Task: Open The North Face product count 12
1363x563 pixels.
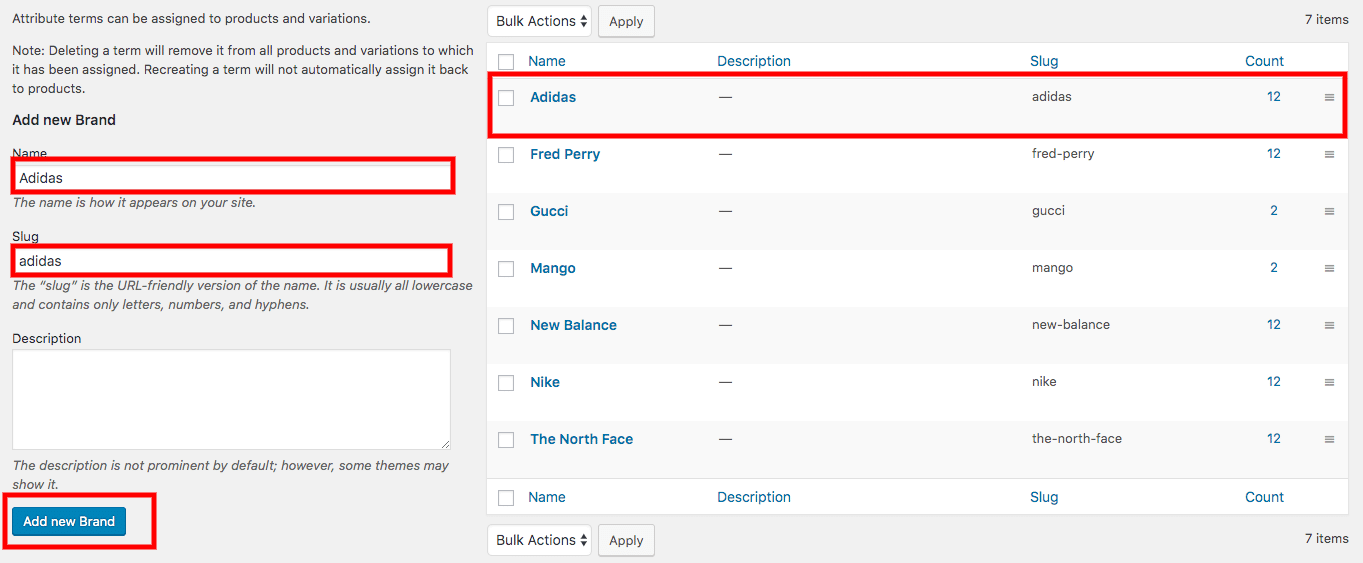Action: (1274, 439)
